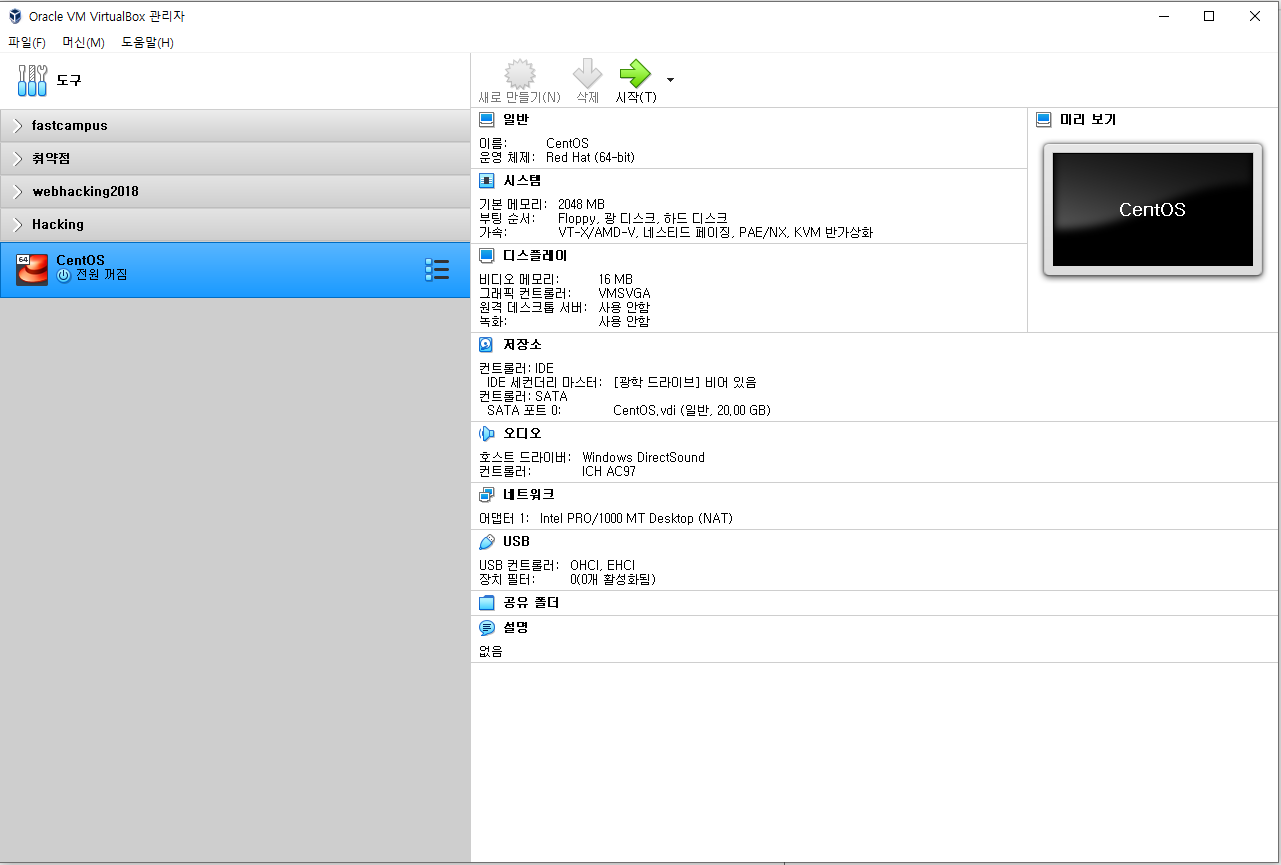Click the Audio (오디오) speaker icon
The height and width of the screenshot is (865, 1281).
click(x=487, y=434)
